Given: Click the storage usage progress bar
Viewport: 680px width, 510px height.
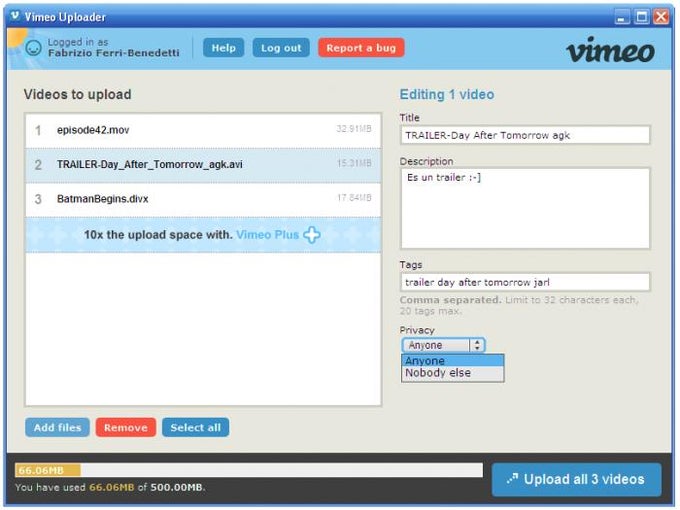Looking at the screenshot, I should click(x=248, y=470).
